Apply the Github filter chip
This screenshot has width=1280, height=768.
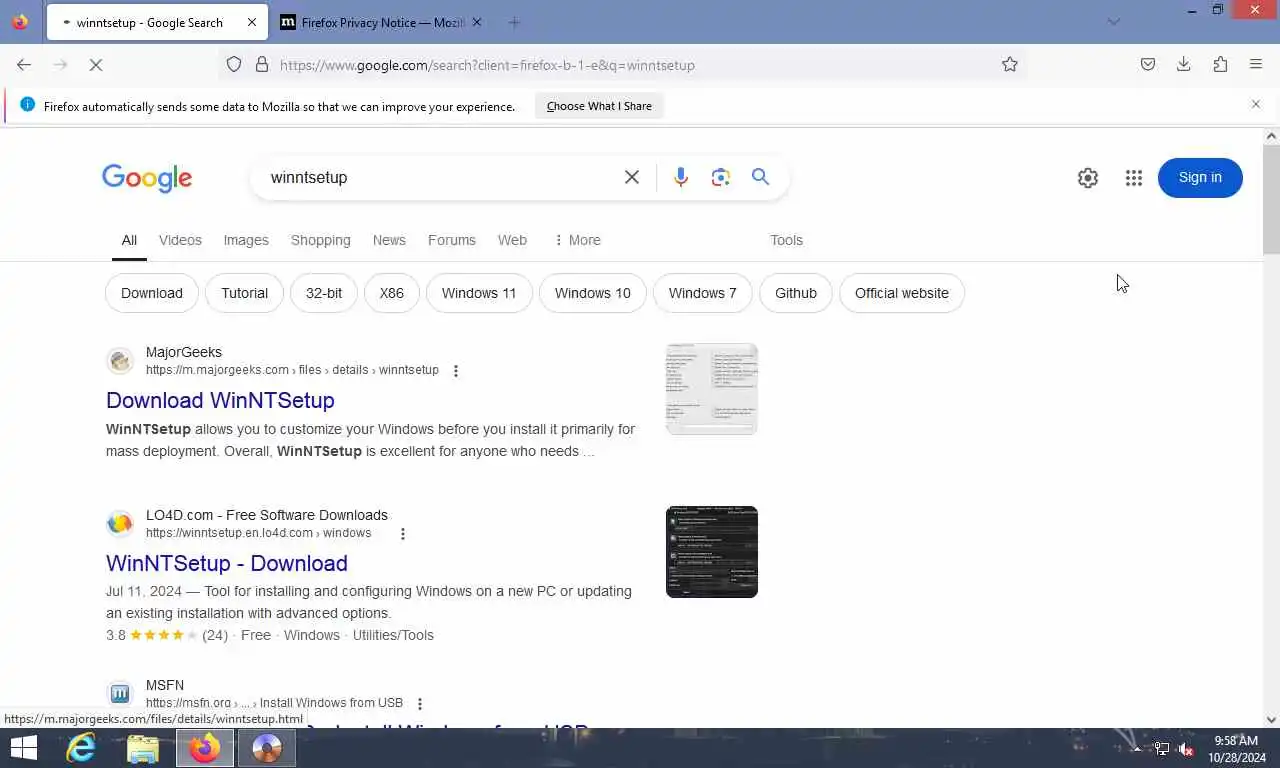coord(796,293)
